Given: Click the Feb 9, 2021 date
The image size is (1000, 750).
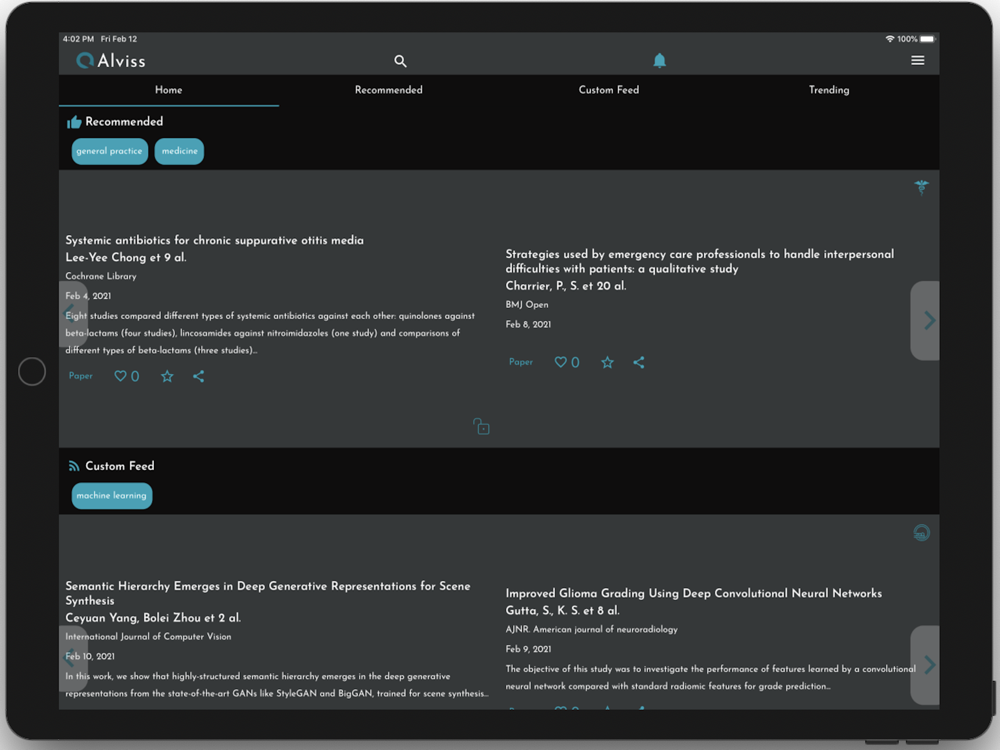Looking at the screenshot, I should pyautogui.click(x=528, y=649).
